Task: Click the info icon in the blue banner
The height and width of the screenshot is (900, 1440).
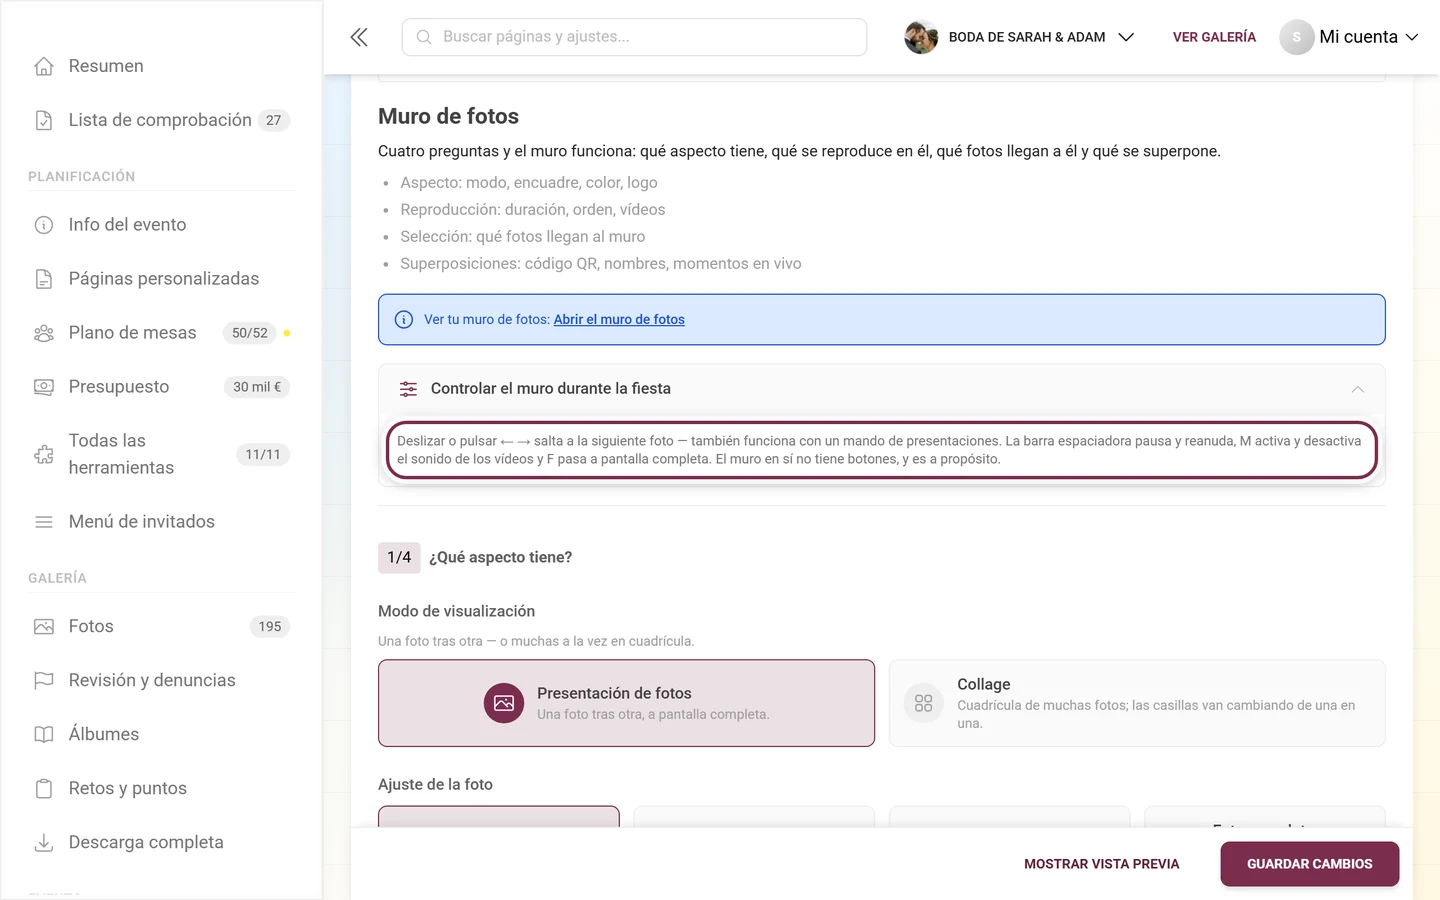Action: (x=404, y=320)
